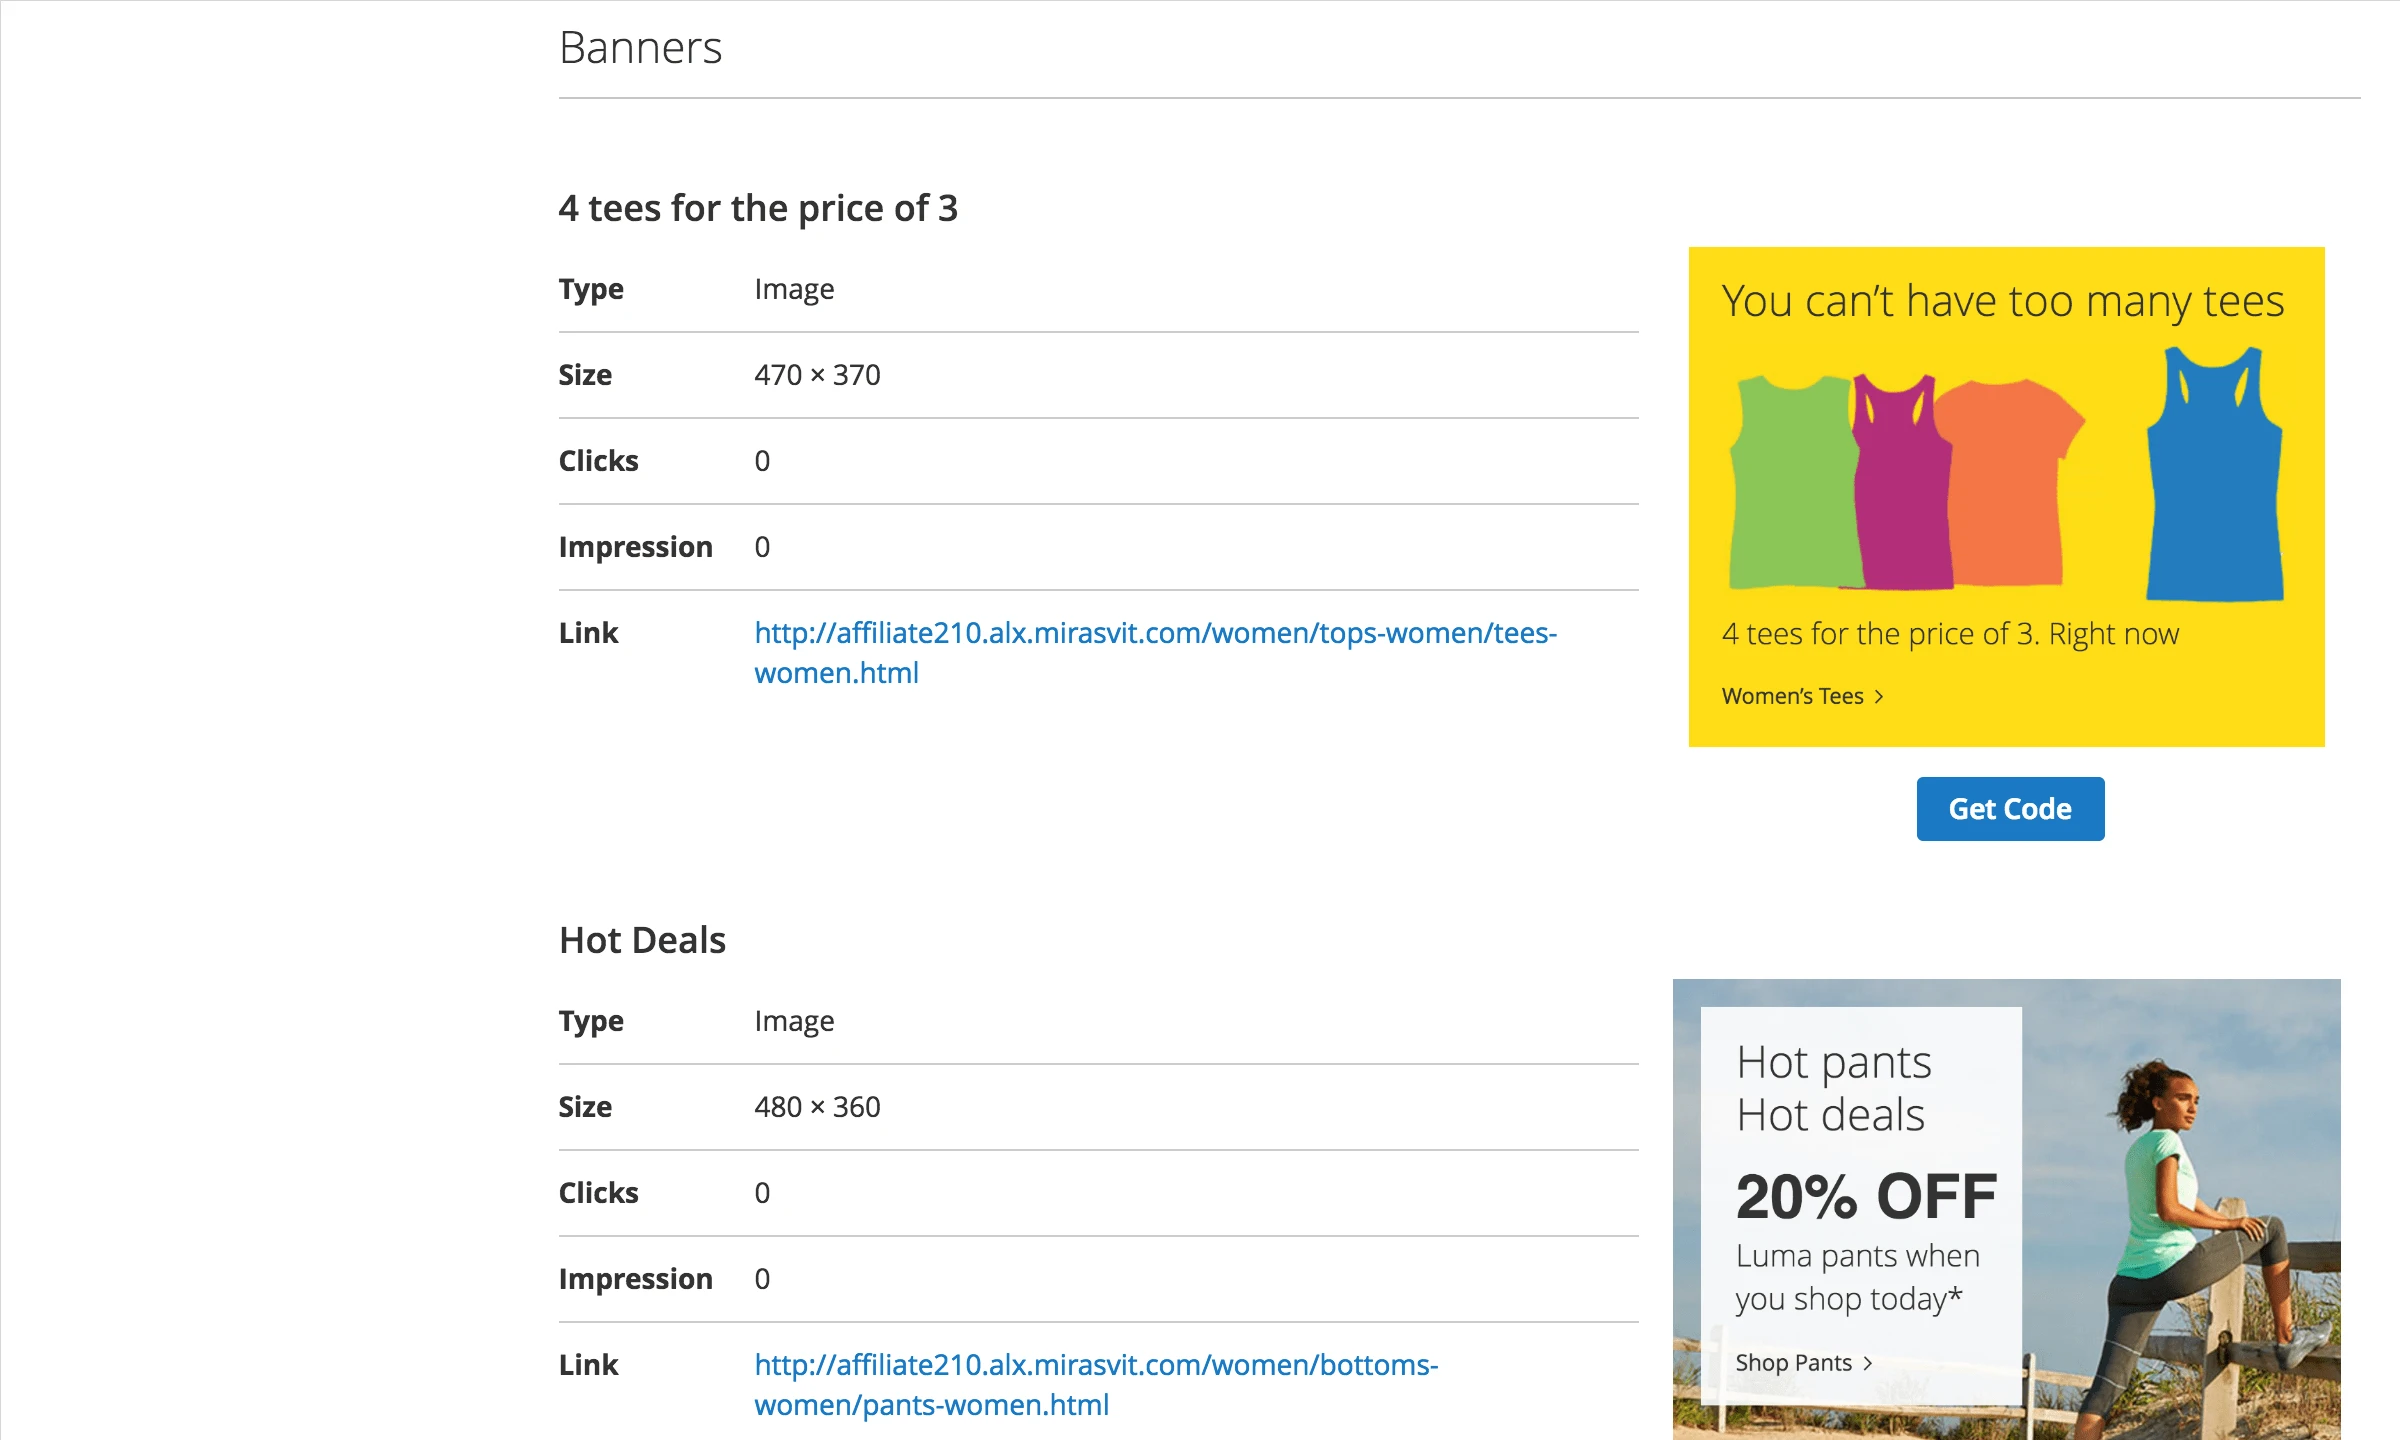The image size is (2400, 1440).
Task: Click the Clicks value for Hot Deals
Action: (x=762, y=1192)
